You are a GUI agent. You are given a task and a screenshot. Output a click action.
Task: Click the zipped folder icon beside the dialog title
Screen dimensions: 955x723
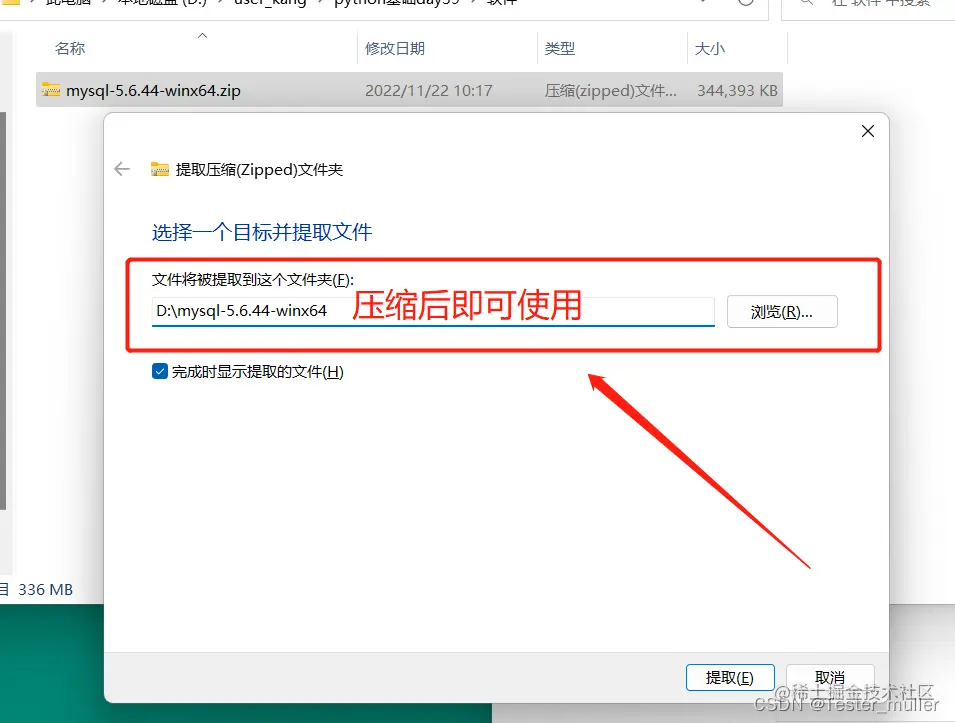(160, 169)
